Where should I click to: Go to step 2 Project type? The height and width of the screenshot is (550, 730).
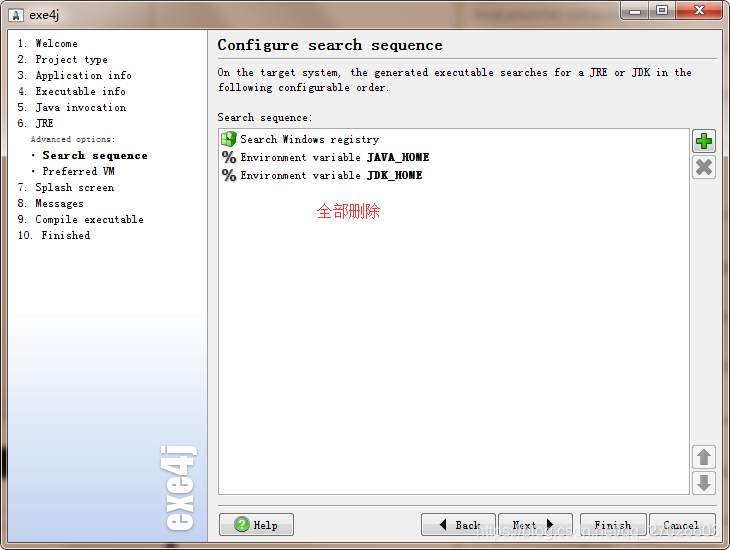tap(62, 60)
